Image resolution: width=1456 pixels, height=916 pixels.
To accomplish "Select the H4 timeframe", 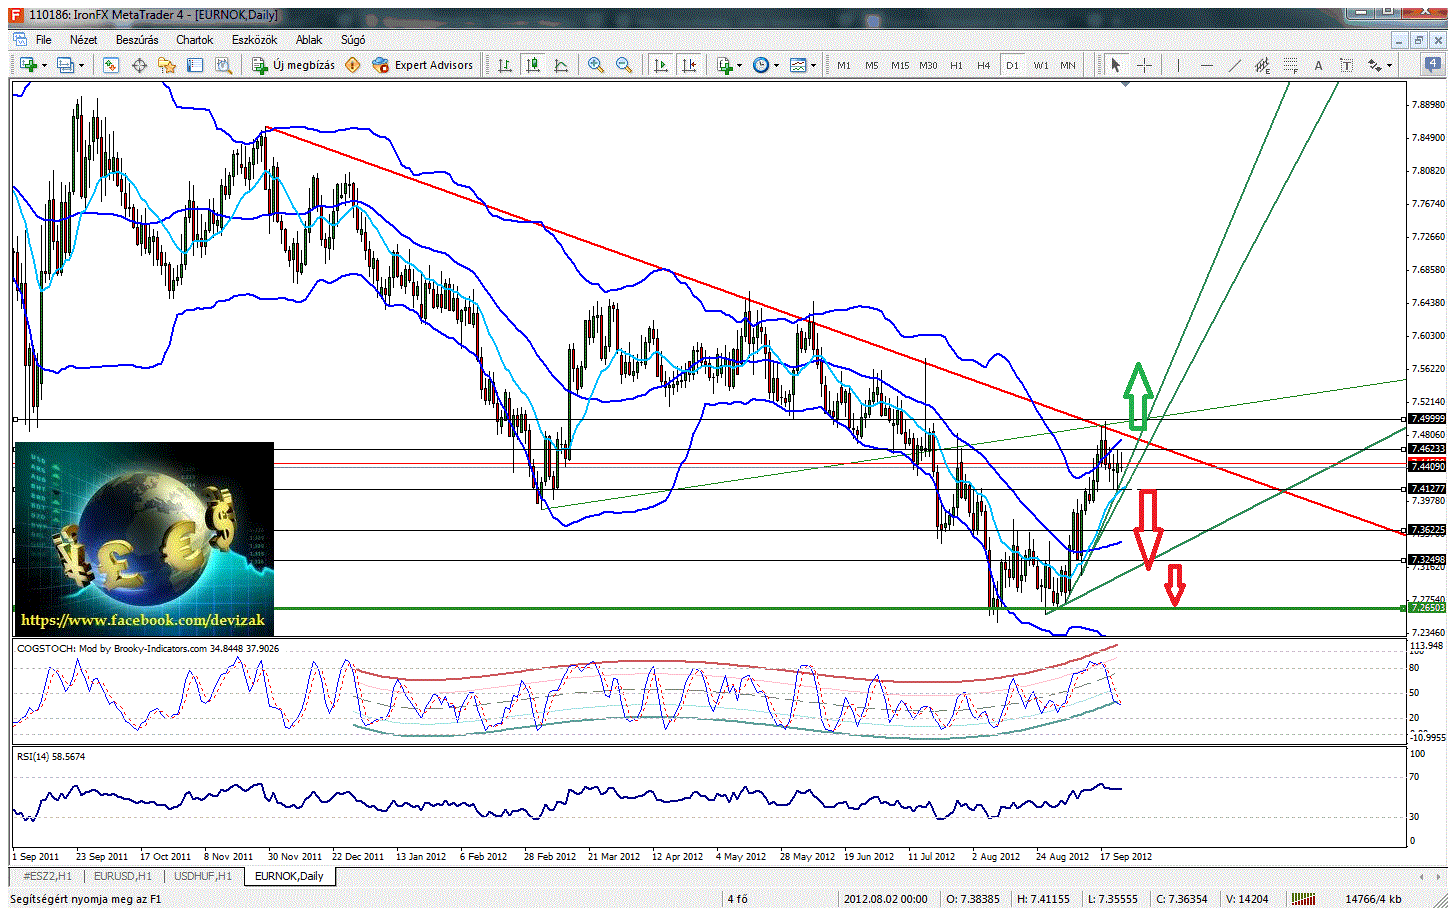I will (984, 65).
